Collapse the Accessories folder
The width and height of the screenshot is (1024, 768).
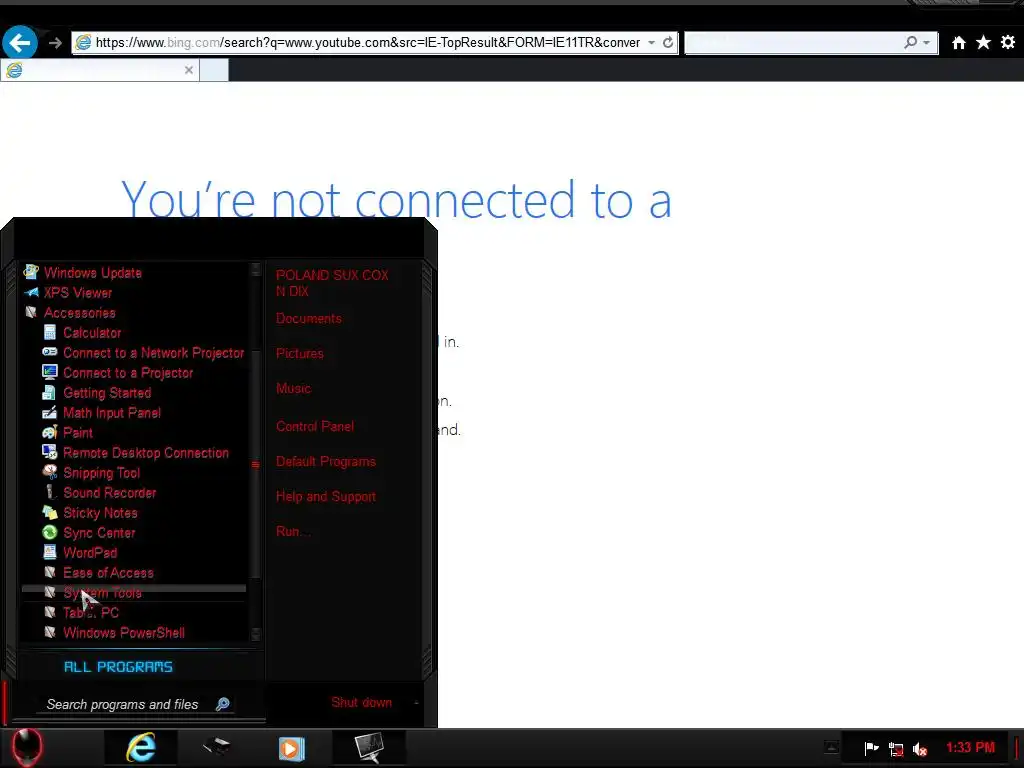79,313
